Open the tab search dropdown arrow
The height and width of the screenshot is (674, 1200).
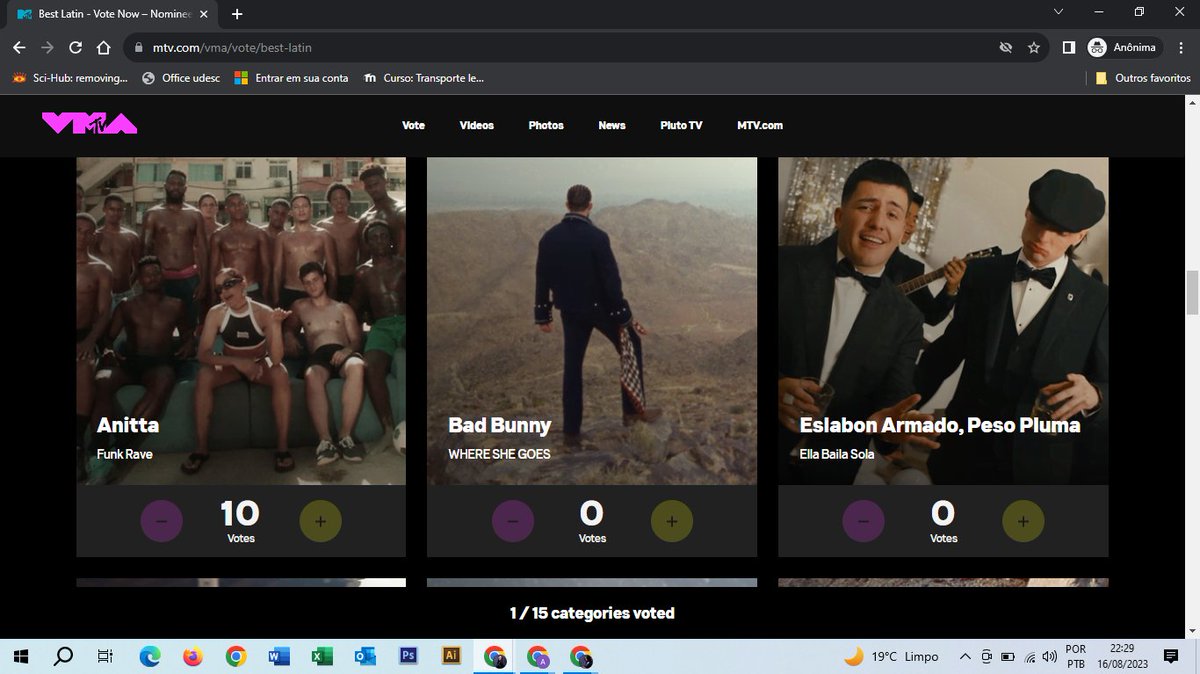tap(1060, 12)
